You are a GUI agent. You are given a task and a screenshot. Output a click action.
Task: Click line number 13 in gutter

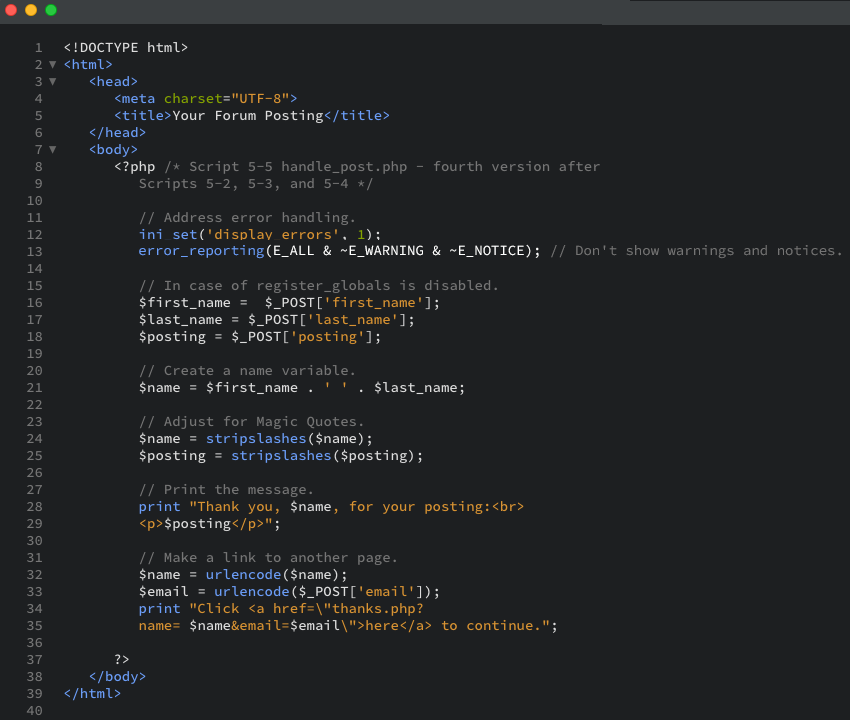click(34, 252)
